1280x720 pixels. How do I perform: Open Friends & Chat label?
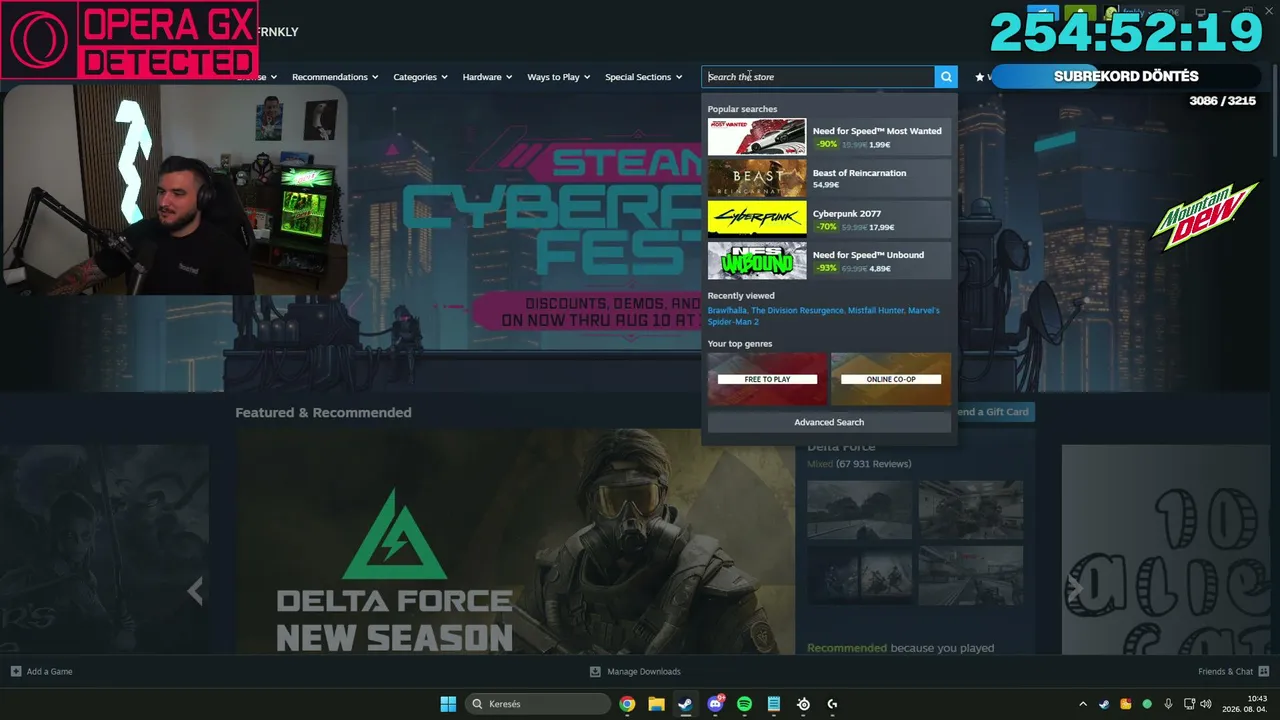point(1225,671)
